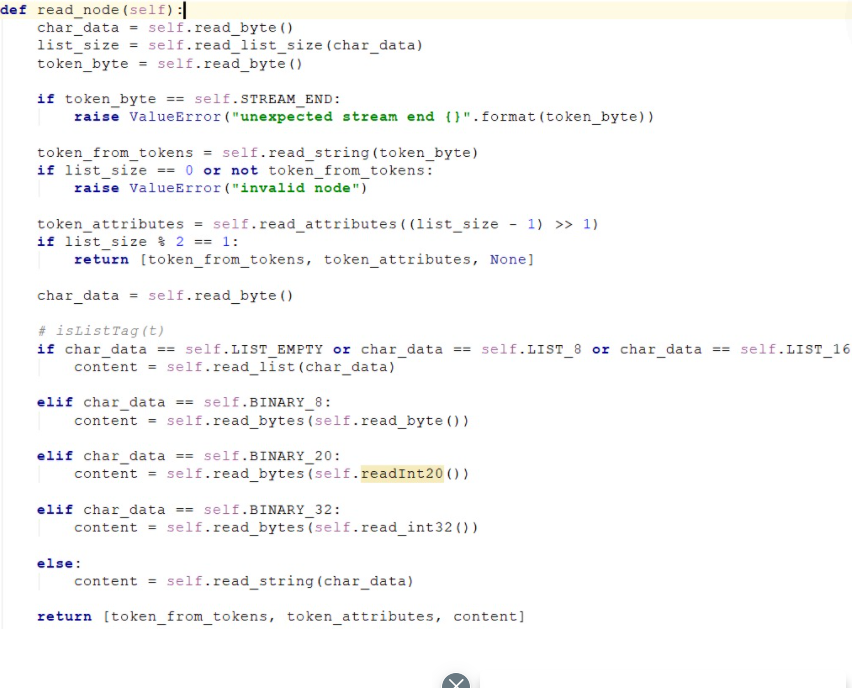Click the LIST_8 constant
Screen dimensions: 852x688
[554, 349]
